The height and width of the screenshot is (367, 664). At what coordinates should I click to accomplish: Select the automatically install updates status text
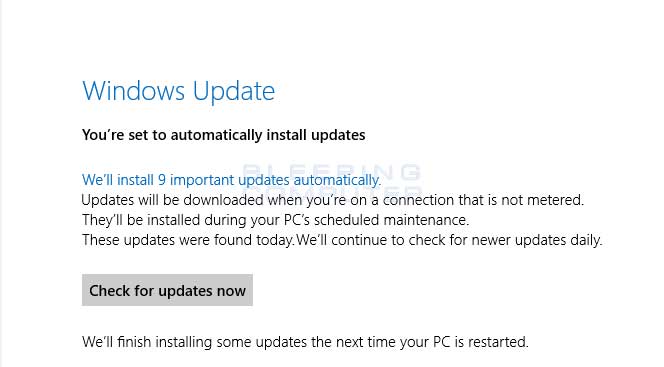(x=223, y=135)
